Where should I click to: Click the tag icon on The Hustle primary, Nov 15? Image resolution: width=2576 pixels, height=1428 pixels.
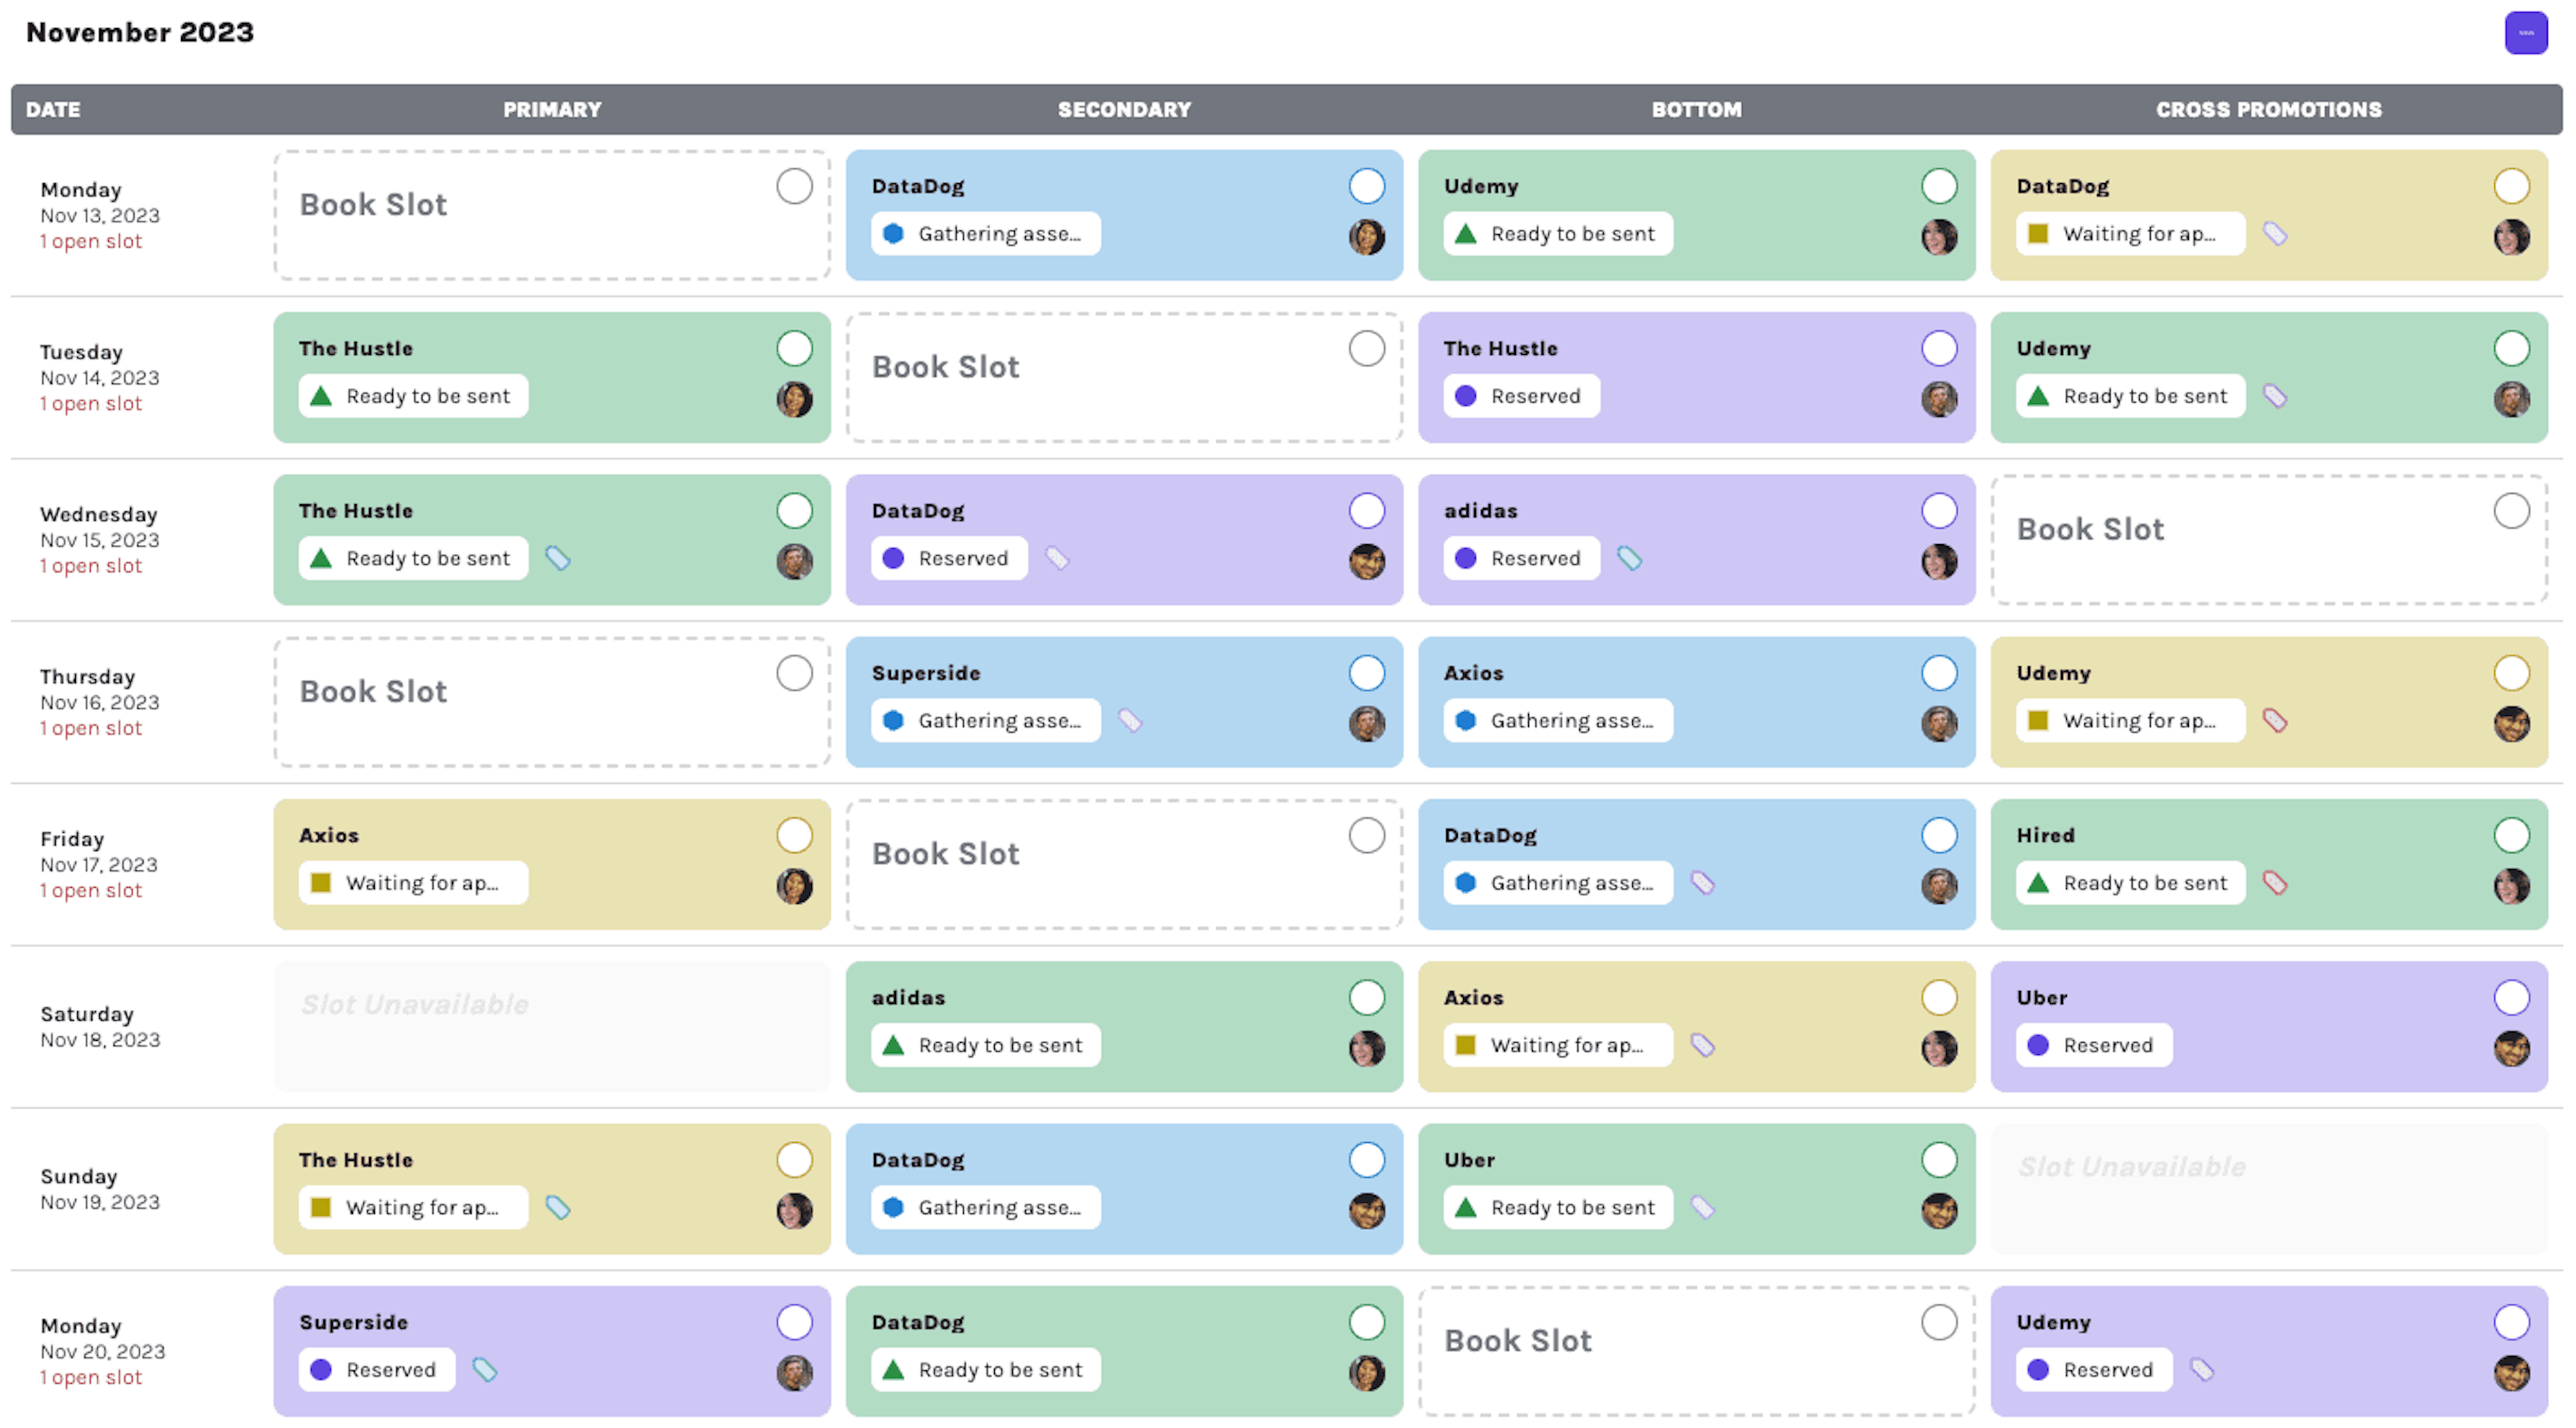click(557, 558)
